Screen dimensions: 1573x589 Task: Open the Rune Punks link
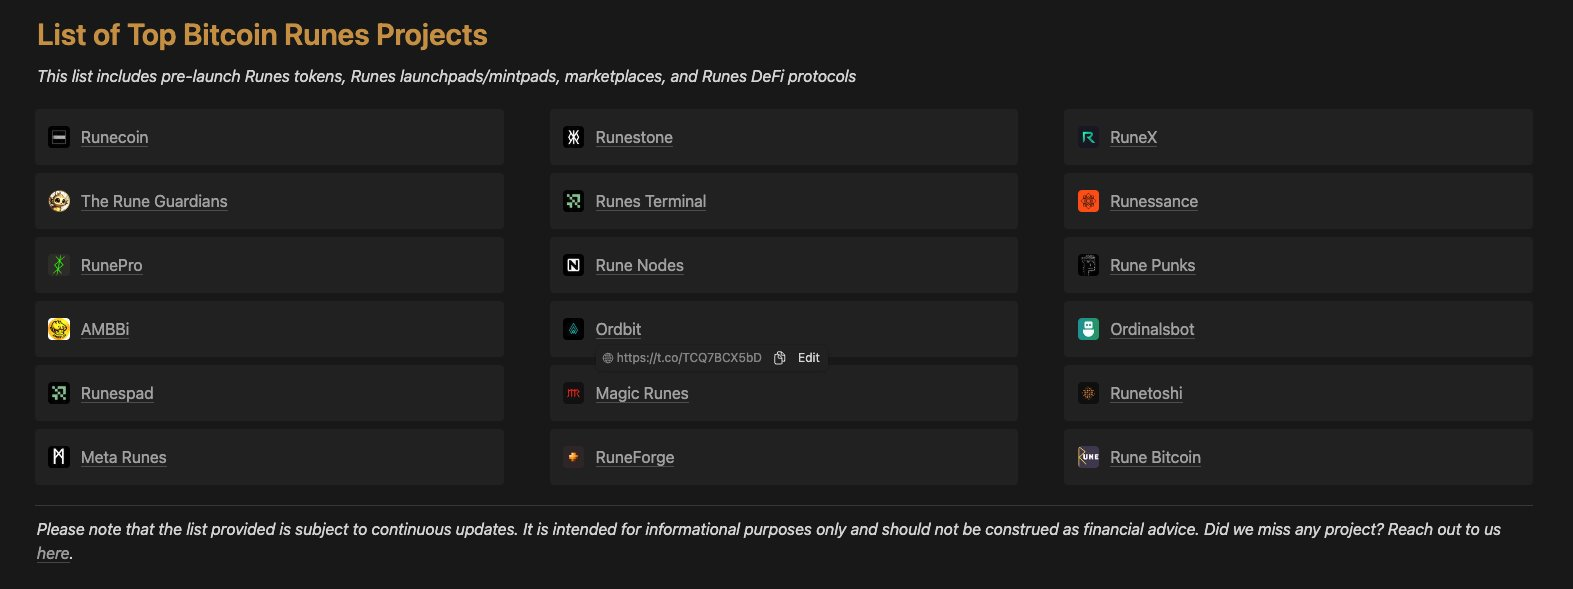point(1152,265)
